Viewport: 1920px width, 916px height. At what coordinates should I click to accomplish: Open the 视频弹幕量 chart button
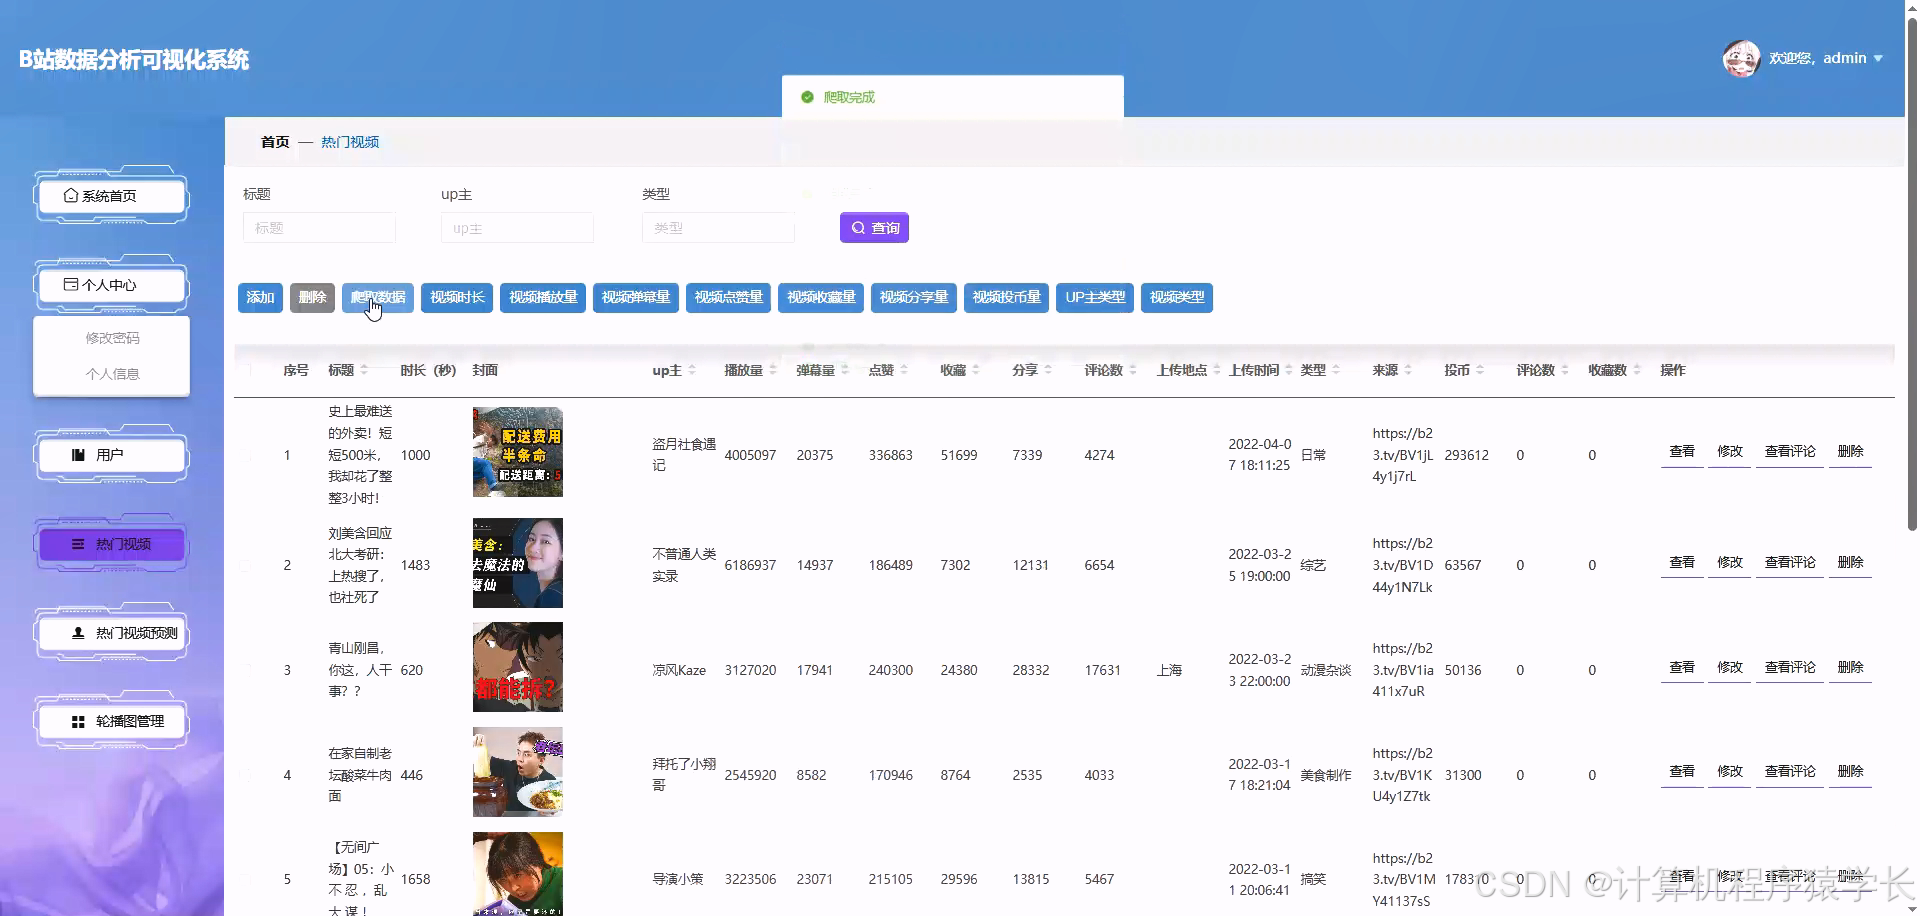click(636, 297)
